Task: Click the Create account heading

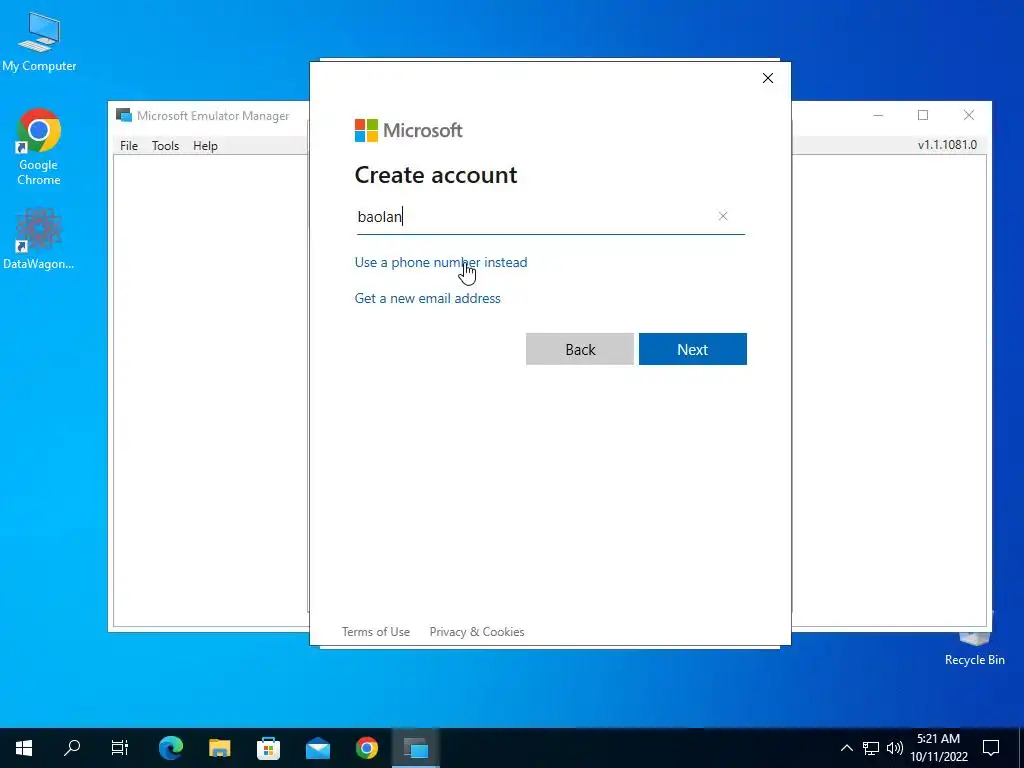Action: click(x=436, y=175)
